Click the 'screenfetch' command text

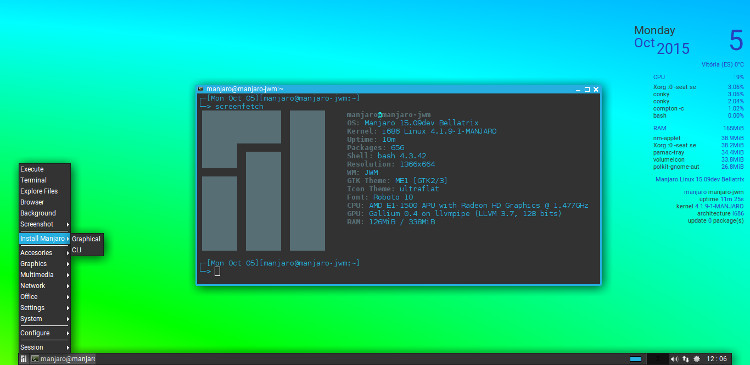239,107
